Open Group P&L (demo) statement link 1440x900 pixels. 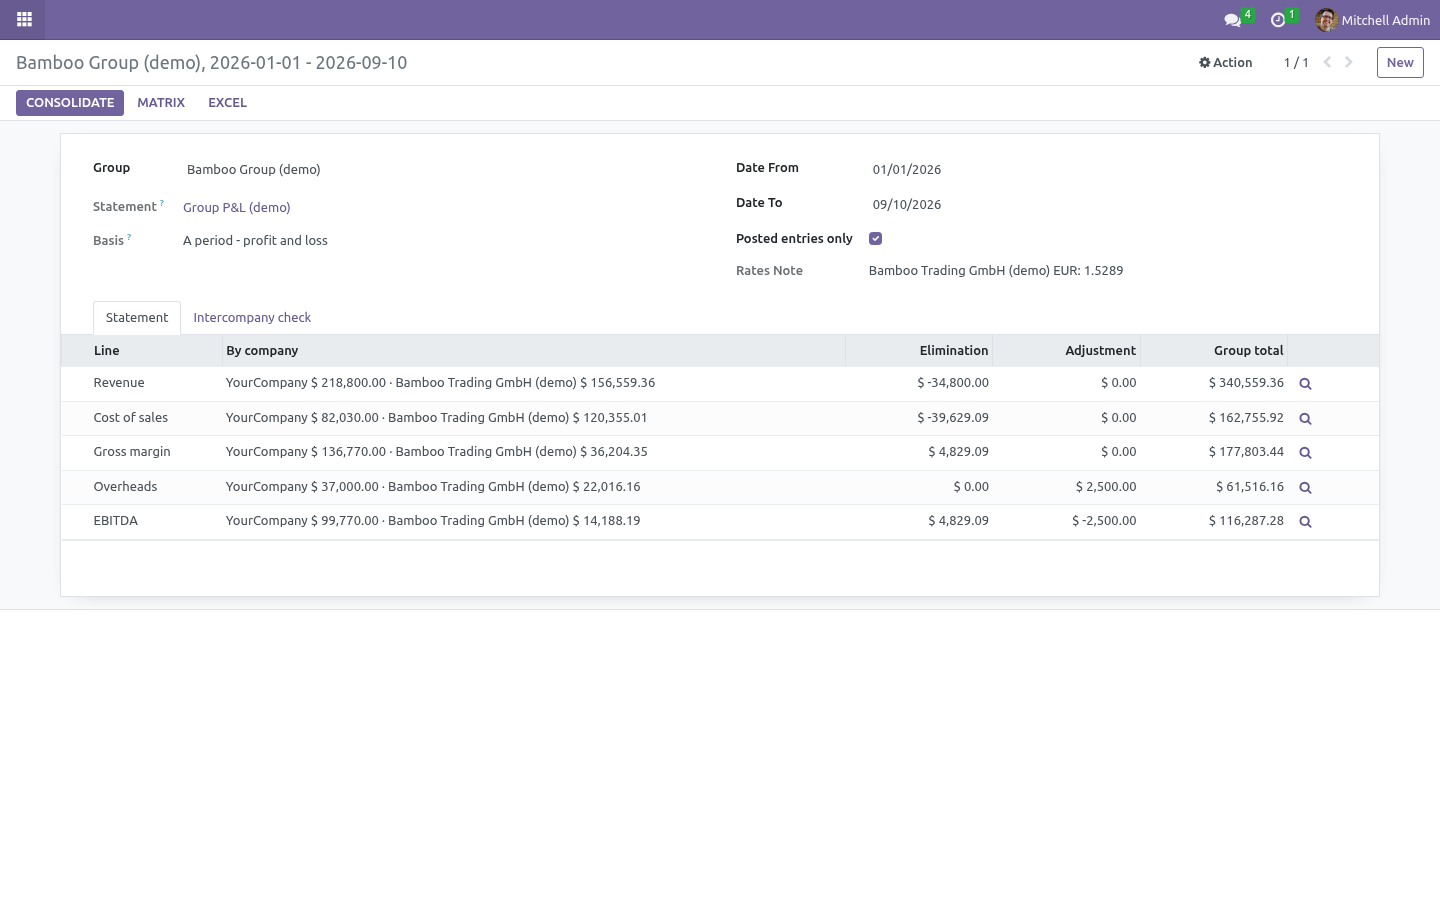point(237,208)
